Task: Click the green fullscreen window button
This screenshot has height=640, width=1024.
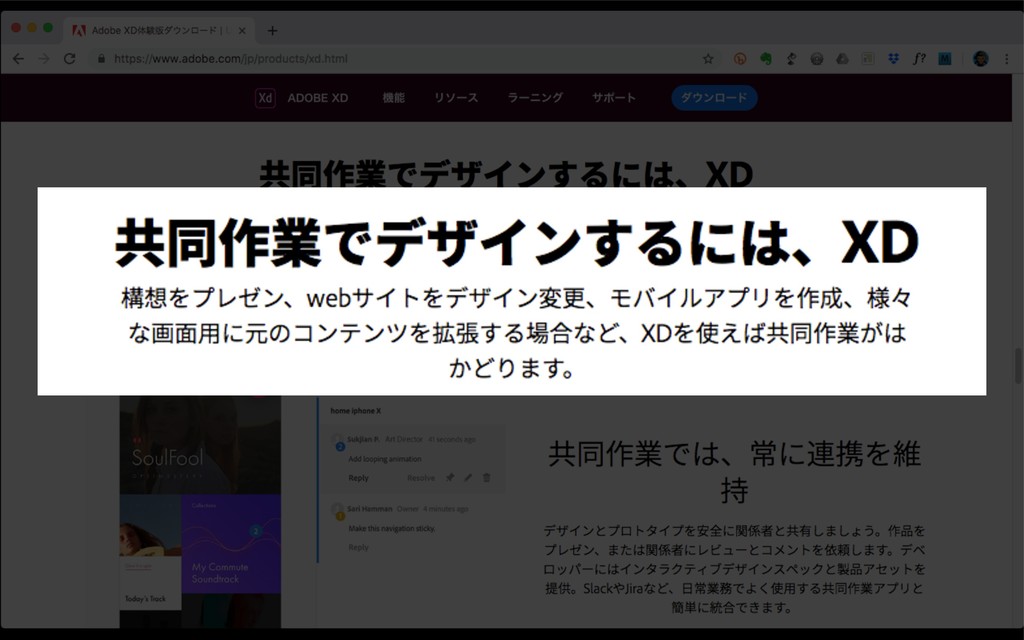Action: pos(48,28)
